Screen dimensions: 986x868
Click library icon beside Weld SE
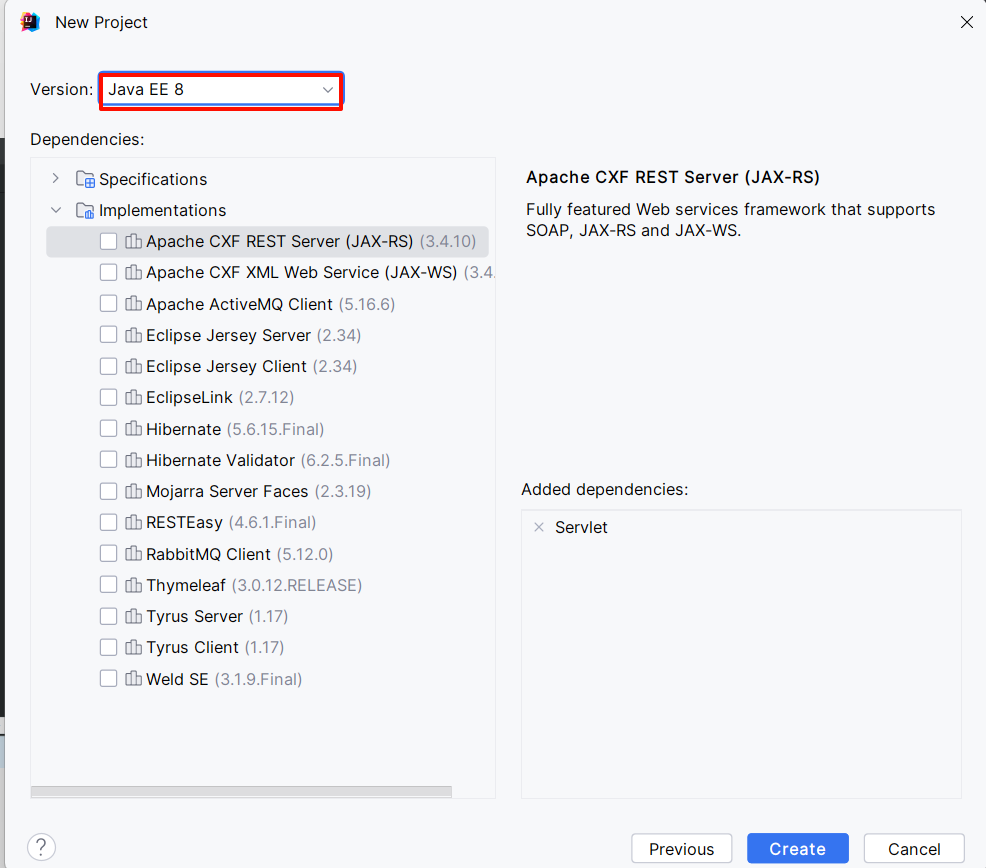(133, 678)
